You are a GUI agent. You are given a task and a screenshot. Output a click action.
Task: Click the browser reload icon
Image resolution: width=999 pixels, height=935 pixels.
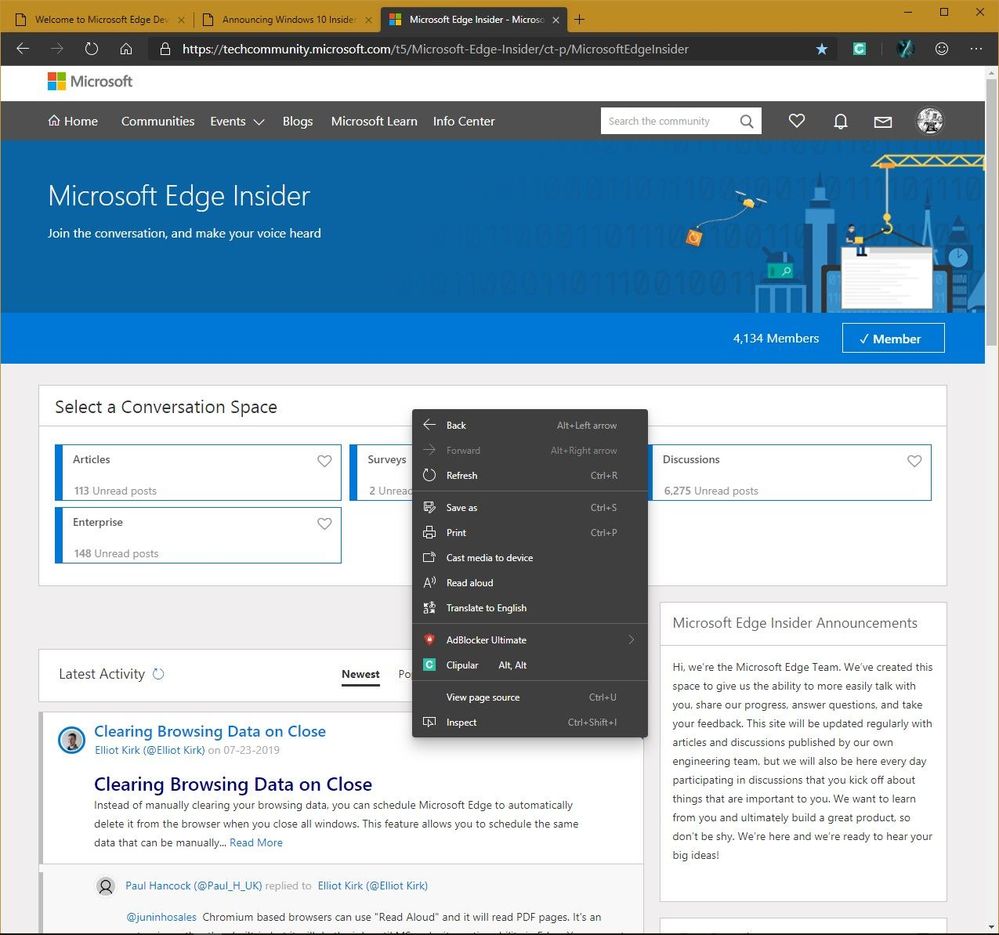pos(92,48)
